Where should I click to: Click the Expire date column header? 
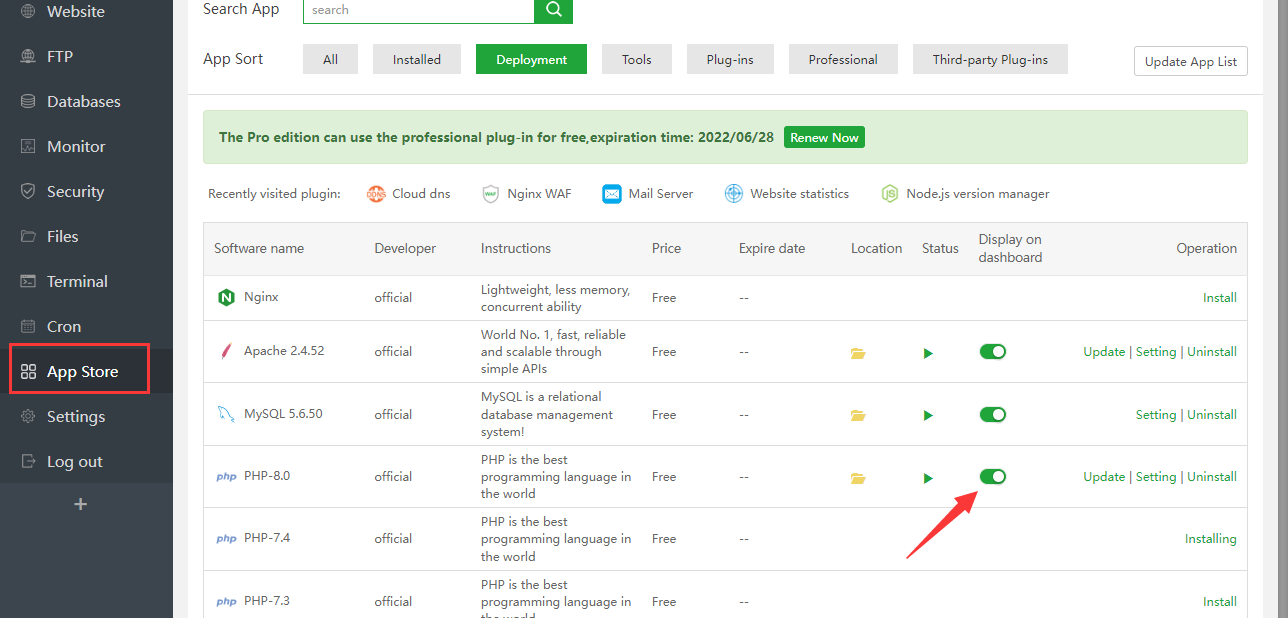click(x=772, y=248)
